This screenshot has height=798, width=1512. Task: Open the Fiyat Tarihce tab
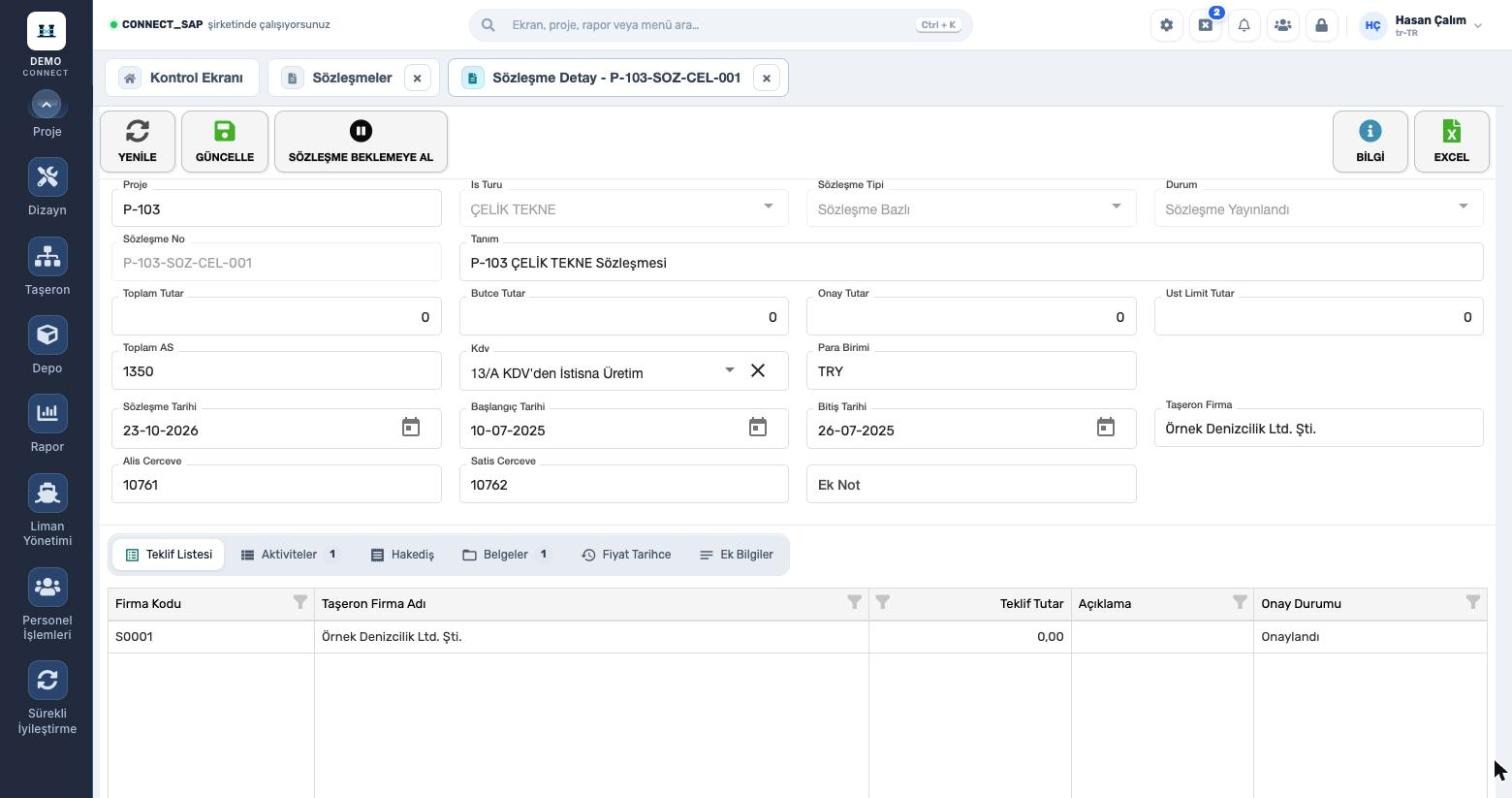pos(626,554)
